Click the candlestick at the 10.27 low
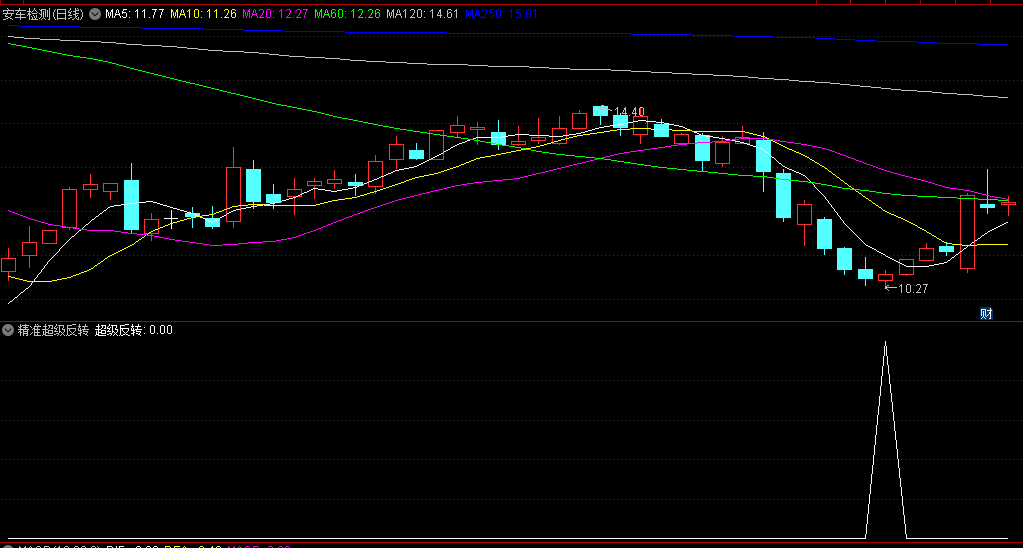Viewport: 1023px width, 548px height. coord(885,279)
